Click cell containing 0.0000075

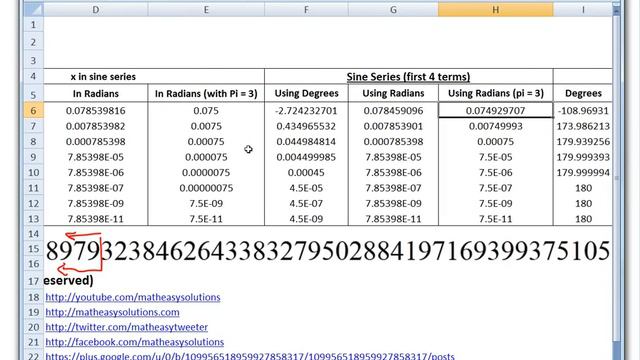(206, 173)
